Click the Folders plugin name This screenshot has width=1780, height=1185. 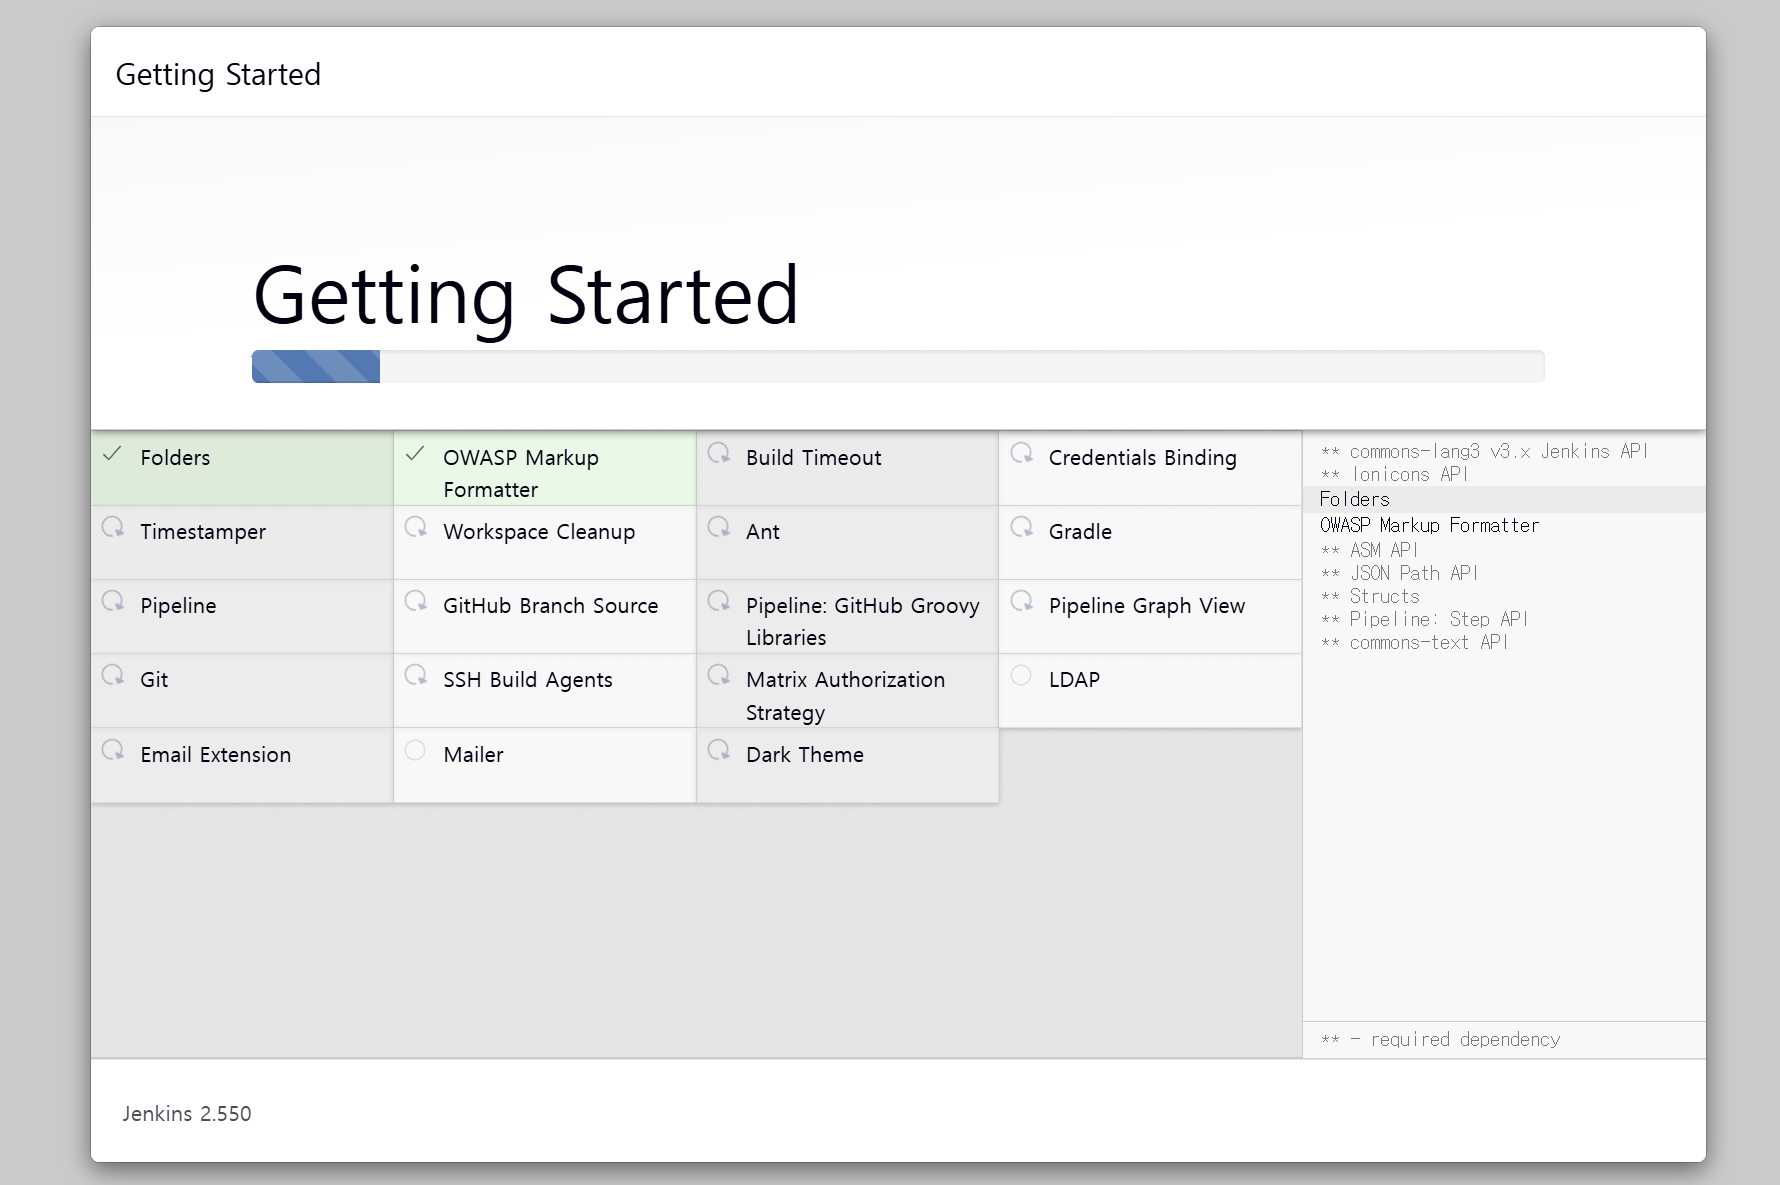(175, 458)
